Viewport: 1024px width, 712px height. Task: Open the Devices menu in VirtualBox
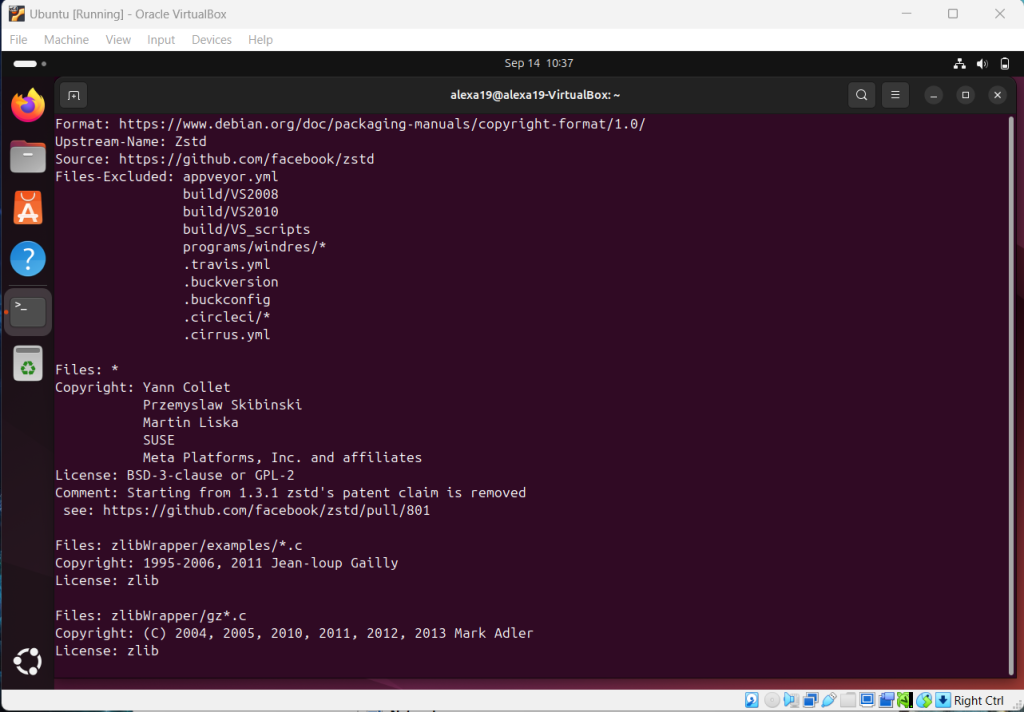coord(211,40)
